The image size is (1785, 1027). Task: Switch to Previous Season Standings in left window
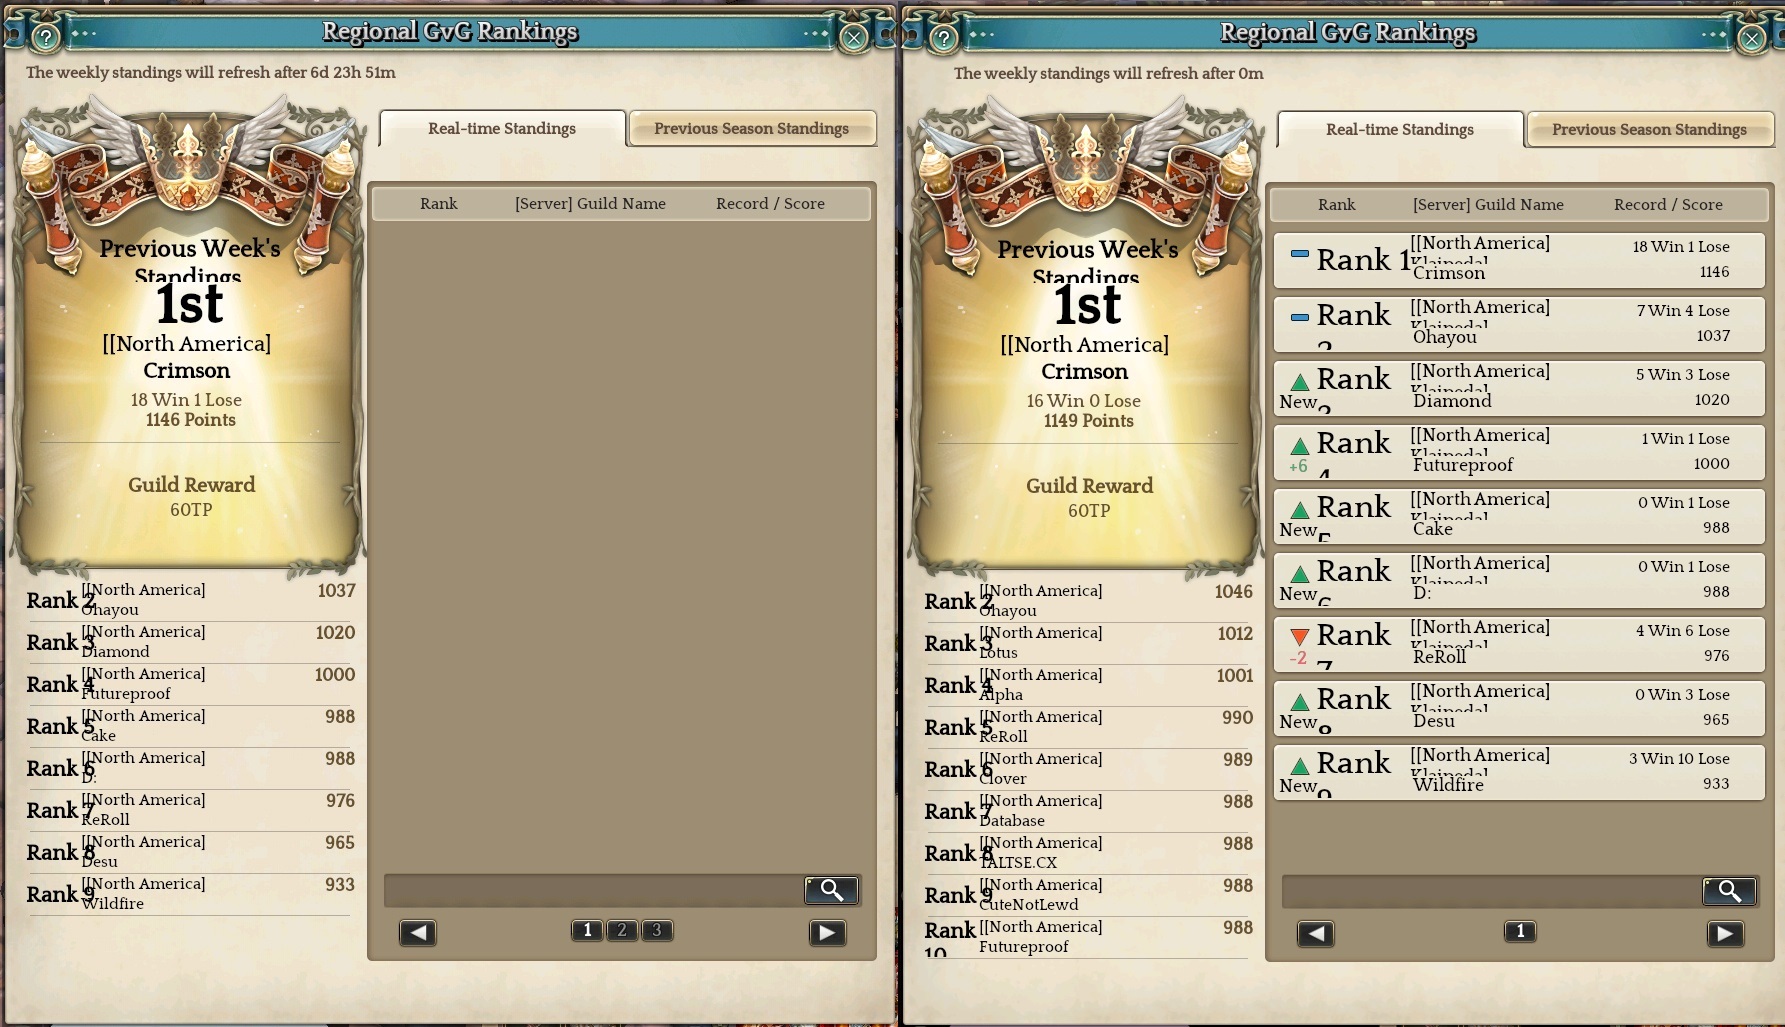[752, 128]
